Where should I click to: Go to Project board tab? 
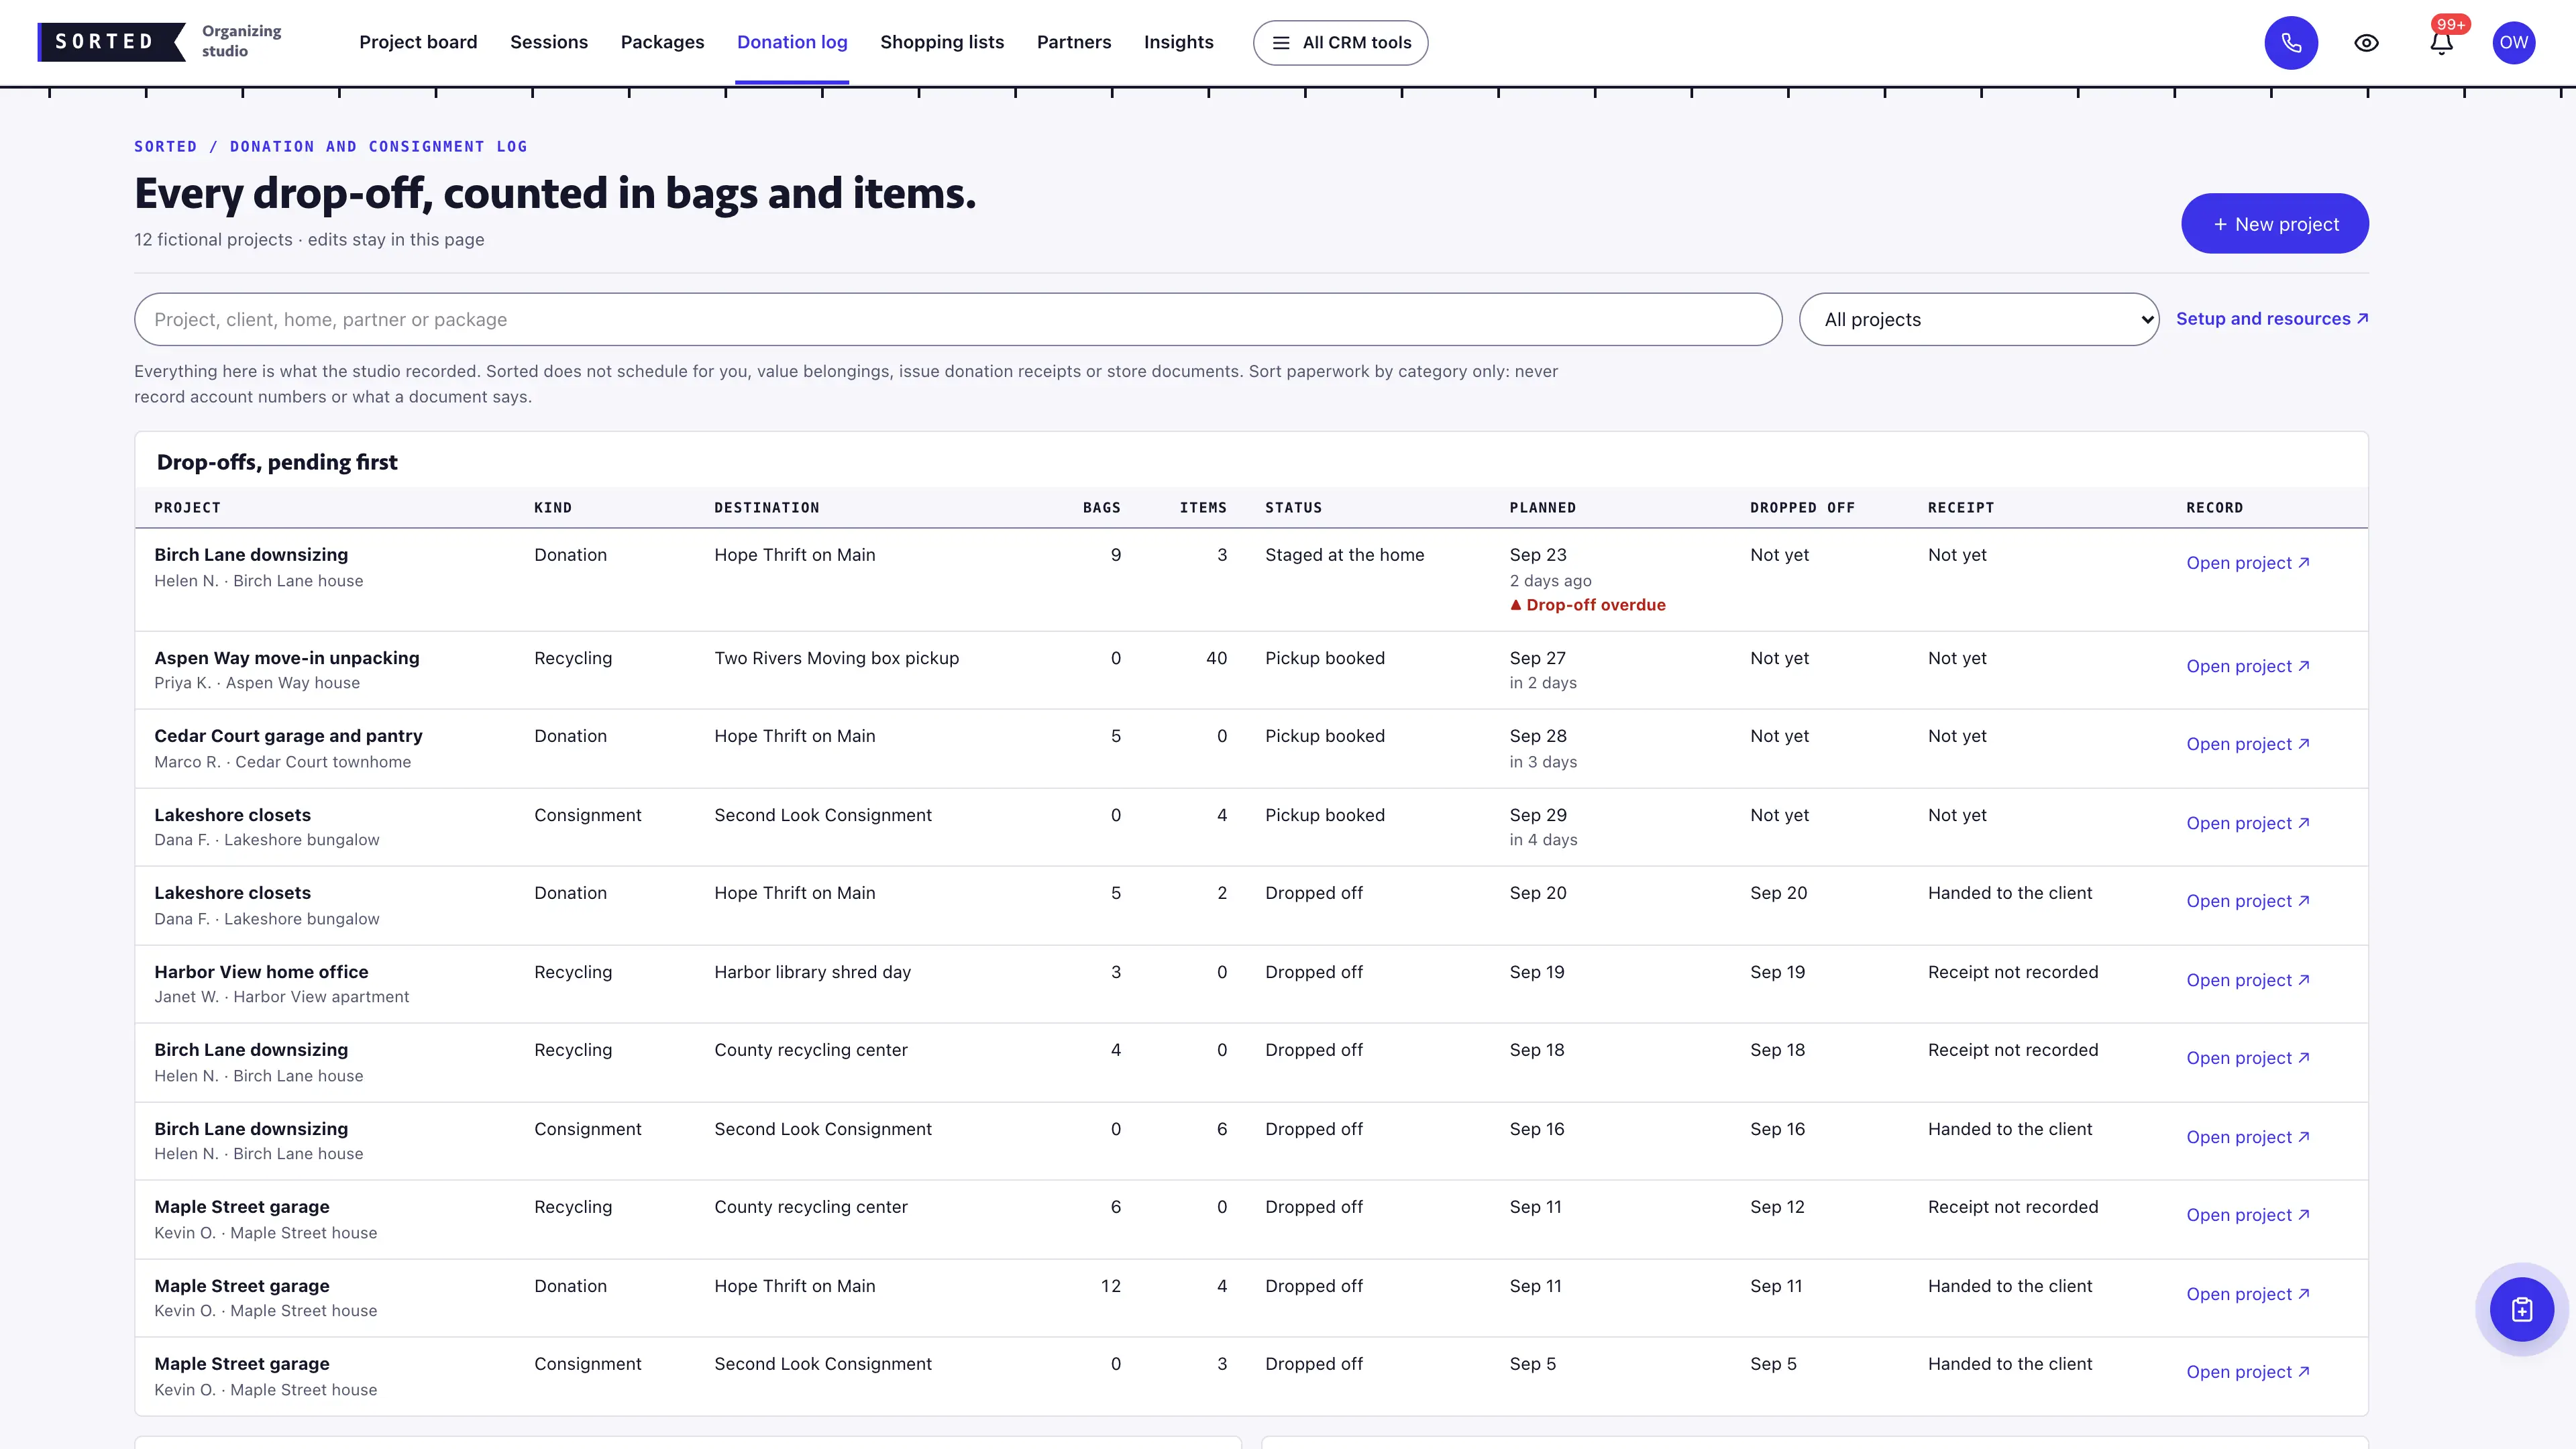[x=418, y=42]
